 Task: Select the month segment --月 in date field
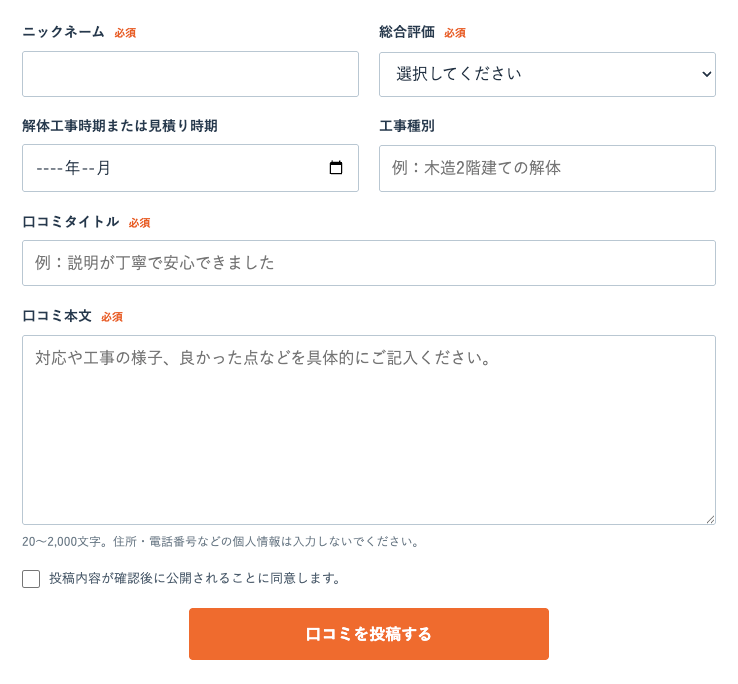(96, 168)
